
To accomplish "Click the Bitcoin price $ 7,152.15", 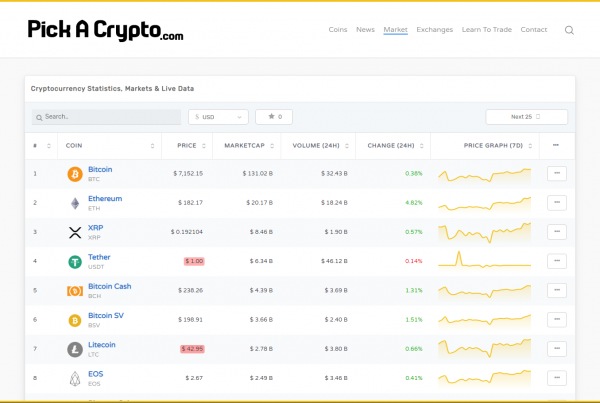I will pos(188,173).
